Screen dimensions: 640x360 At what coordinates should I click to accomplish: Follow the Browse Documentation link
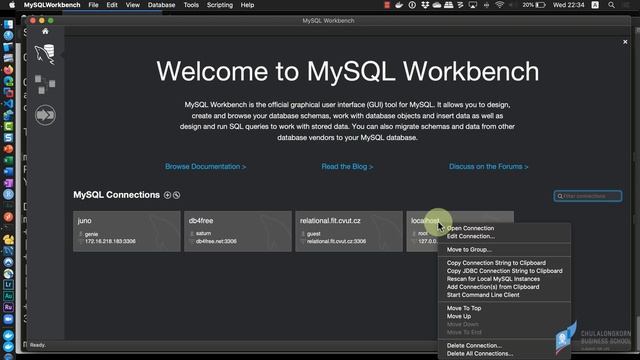click(x=205, y=167)
